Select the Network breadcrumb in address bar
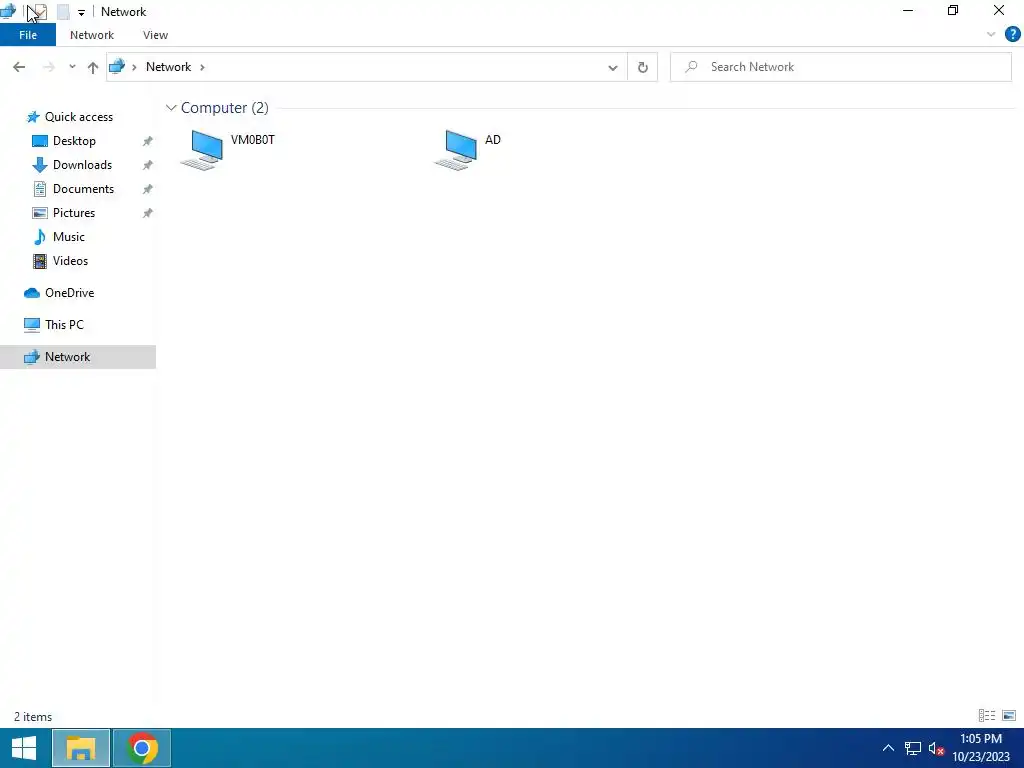Image resolution: width=1024 pixels, height=768 pixels. (168, 67)
